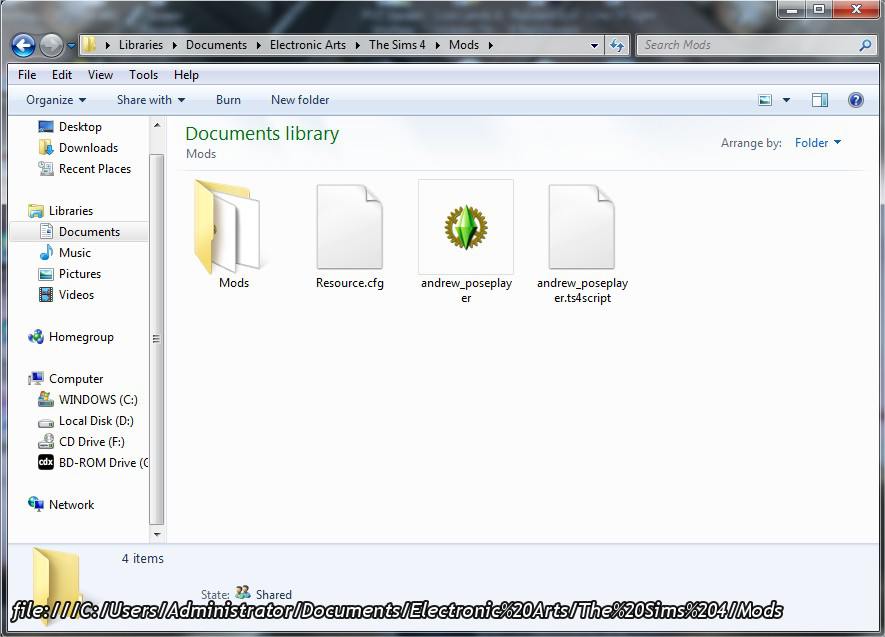The width and height of the screenshot is (885, 637).
Task: Select Downloads in the navigation pane
Action: (x=88, y=148)
